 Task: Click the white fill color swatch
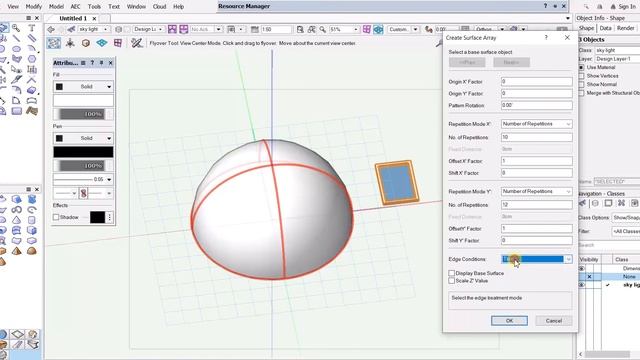(83, 100)
